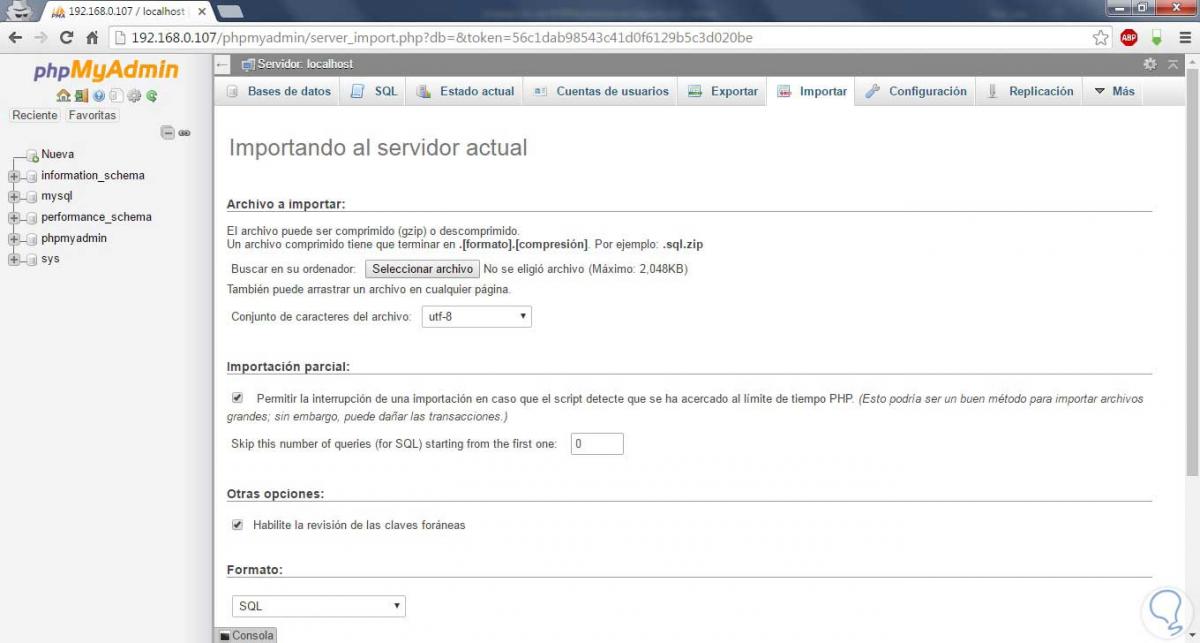Enable interrupting long imports checkbox
The height and width of the screenshot is (643, 1200).
pos(236,397)
